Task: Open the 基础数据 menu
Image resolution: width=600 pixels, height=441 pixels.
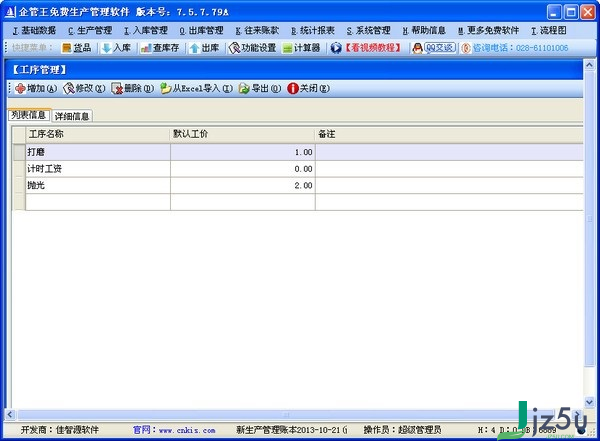Action: pos(34,30)
